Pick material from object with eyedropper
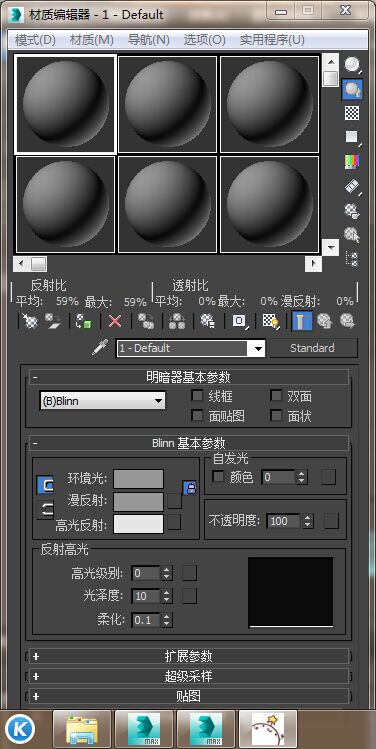This screenshot has height=749, width=376. pos(101,347)
